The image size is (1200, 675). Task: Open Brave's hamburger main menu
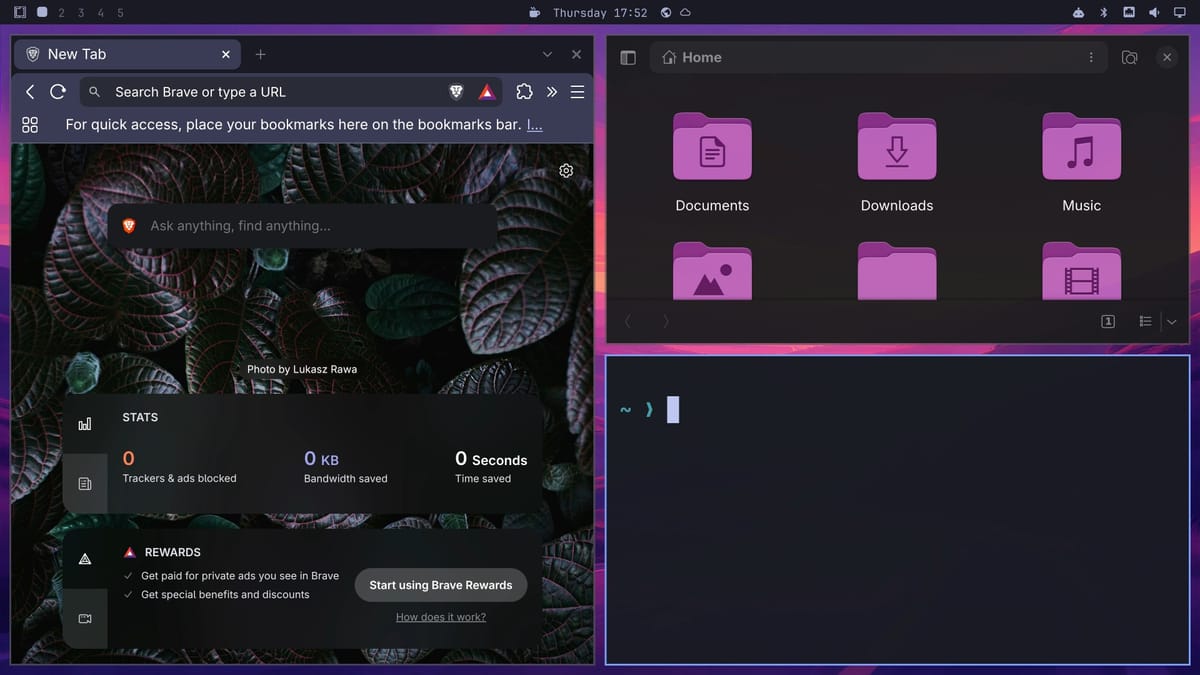[577, 92]
